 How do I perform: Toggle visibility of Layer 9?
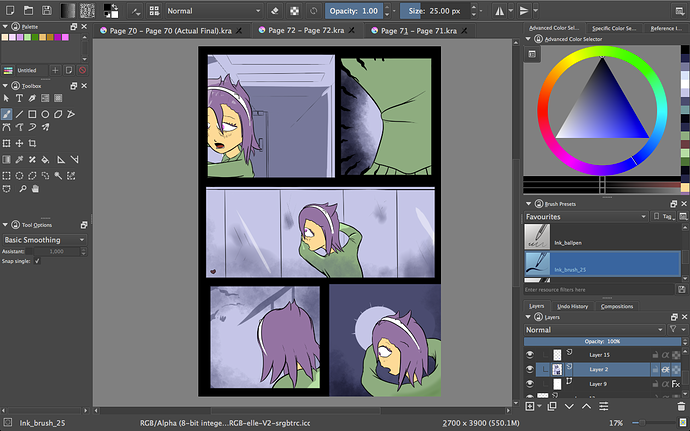click(531, 383)
